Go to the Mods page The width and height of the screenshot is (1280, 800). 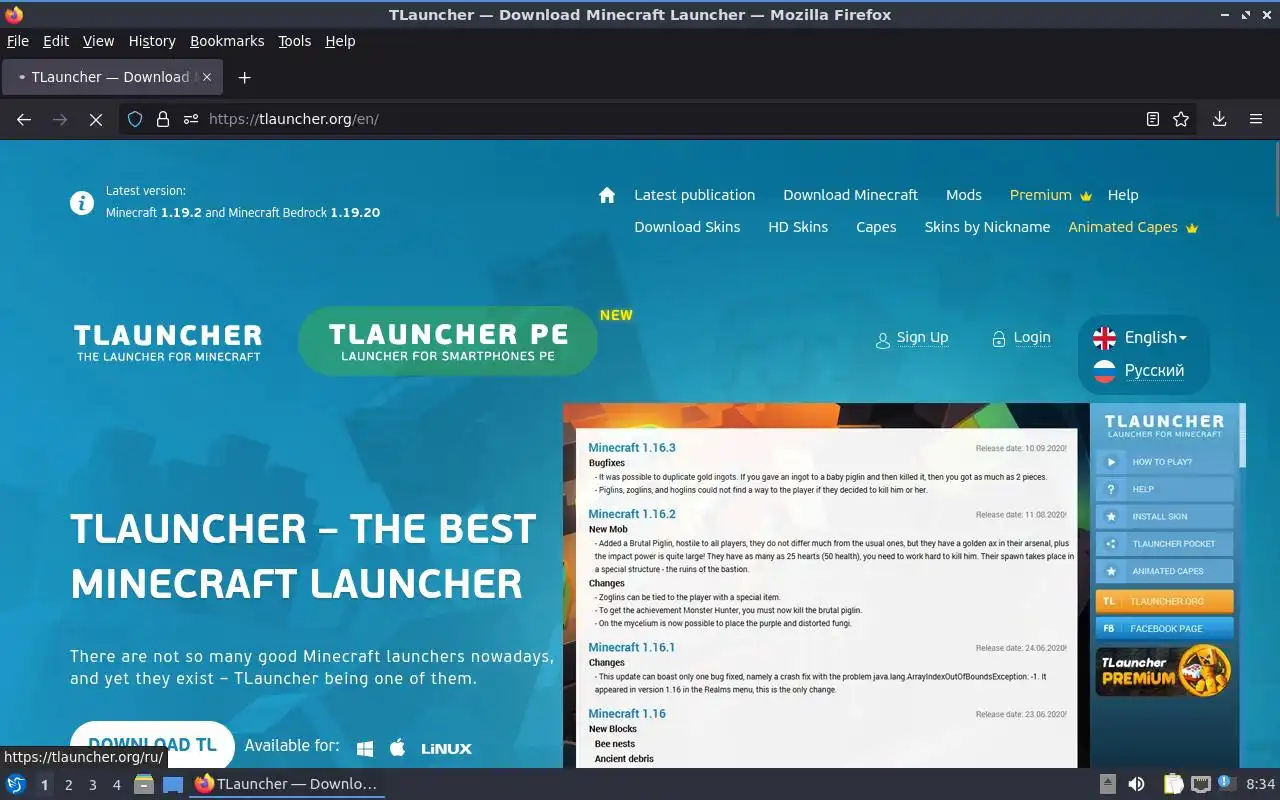click(964, 195)
